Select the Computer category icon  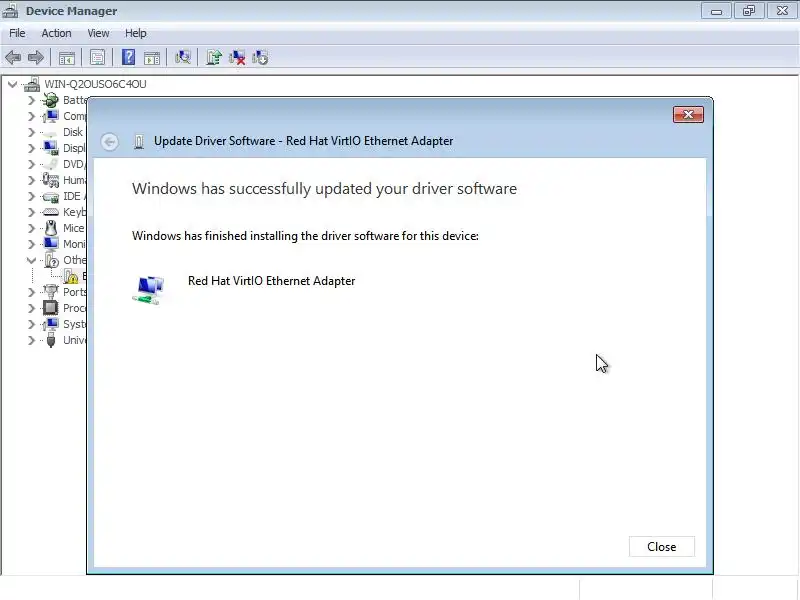tap(51, 116)
